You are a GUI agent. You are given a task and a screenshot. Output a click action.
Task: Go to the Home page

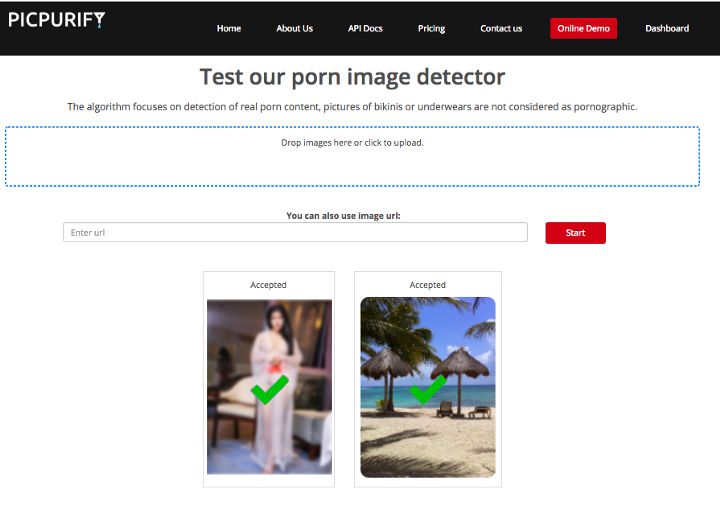tap(229, 28)
